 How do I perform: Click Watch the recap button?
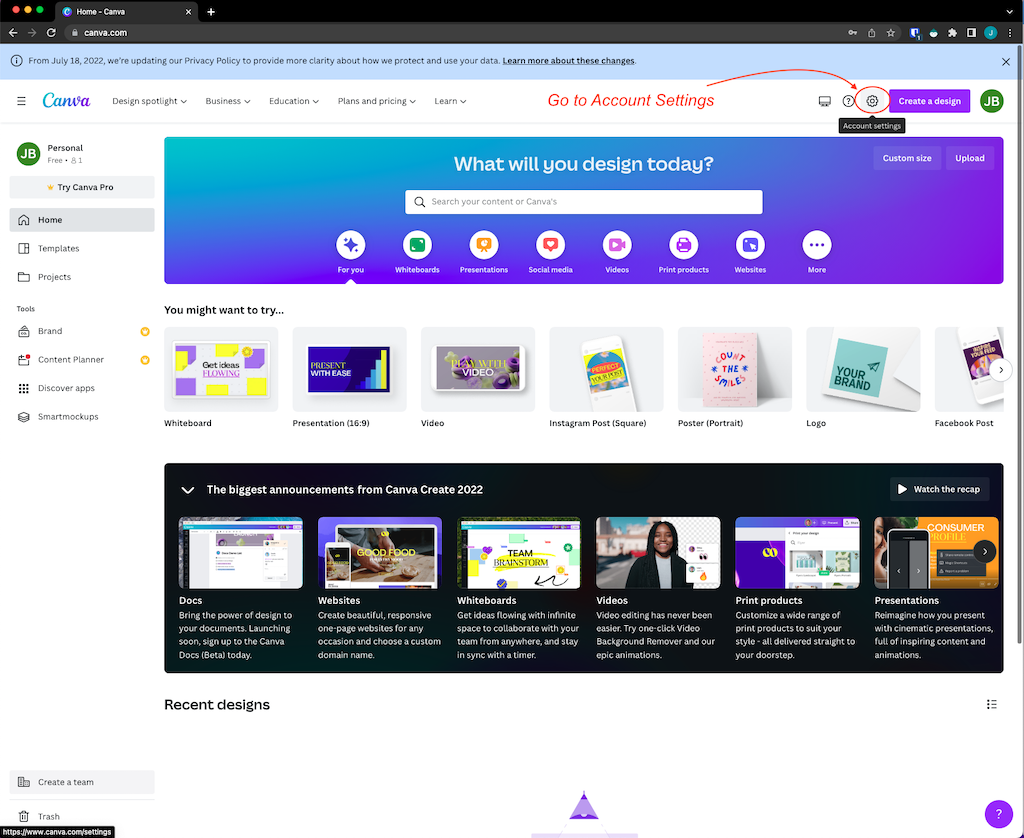[x=939, y=489]
